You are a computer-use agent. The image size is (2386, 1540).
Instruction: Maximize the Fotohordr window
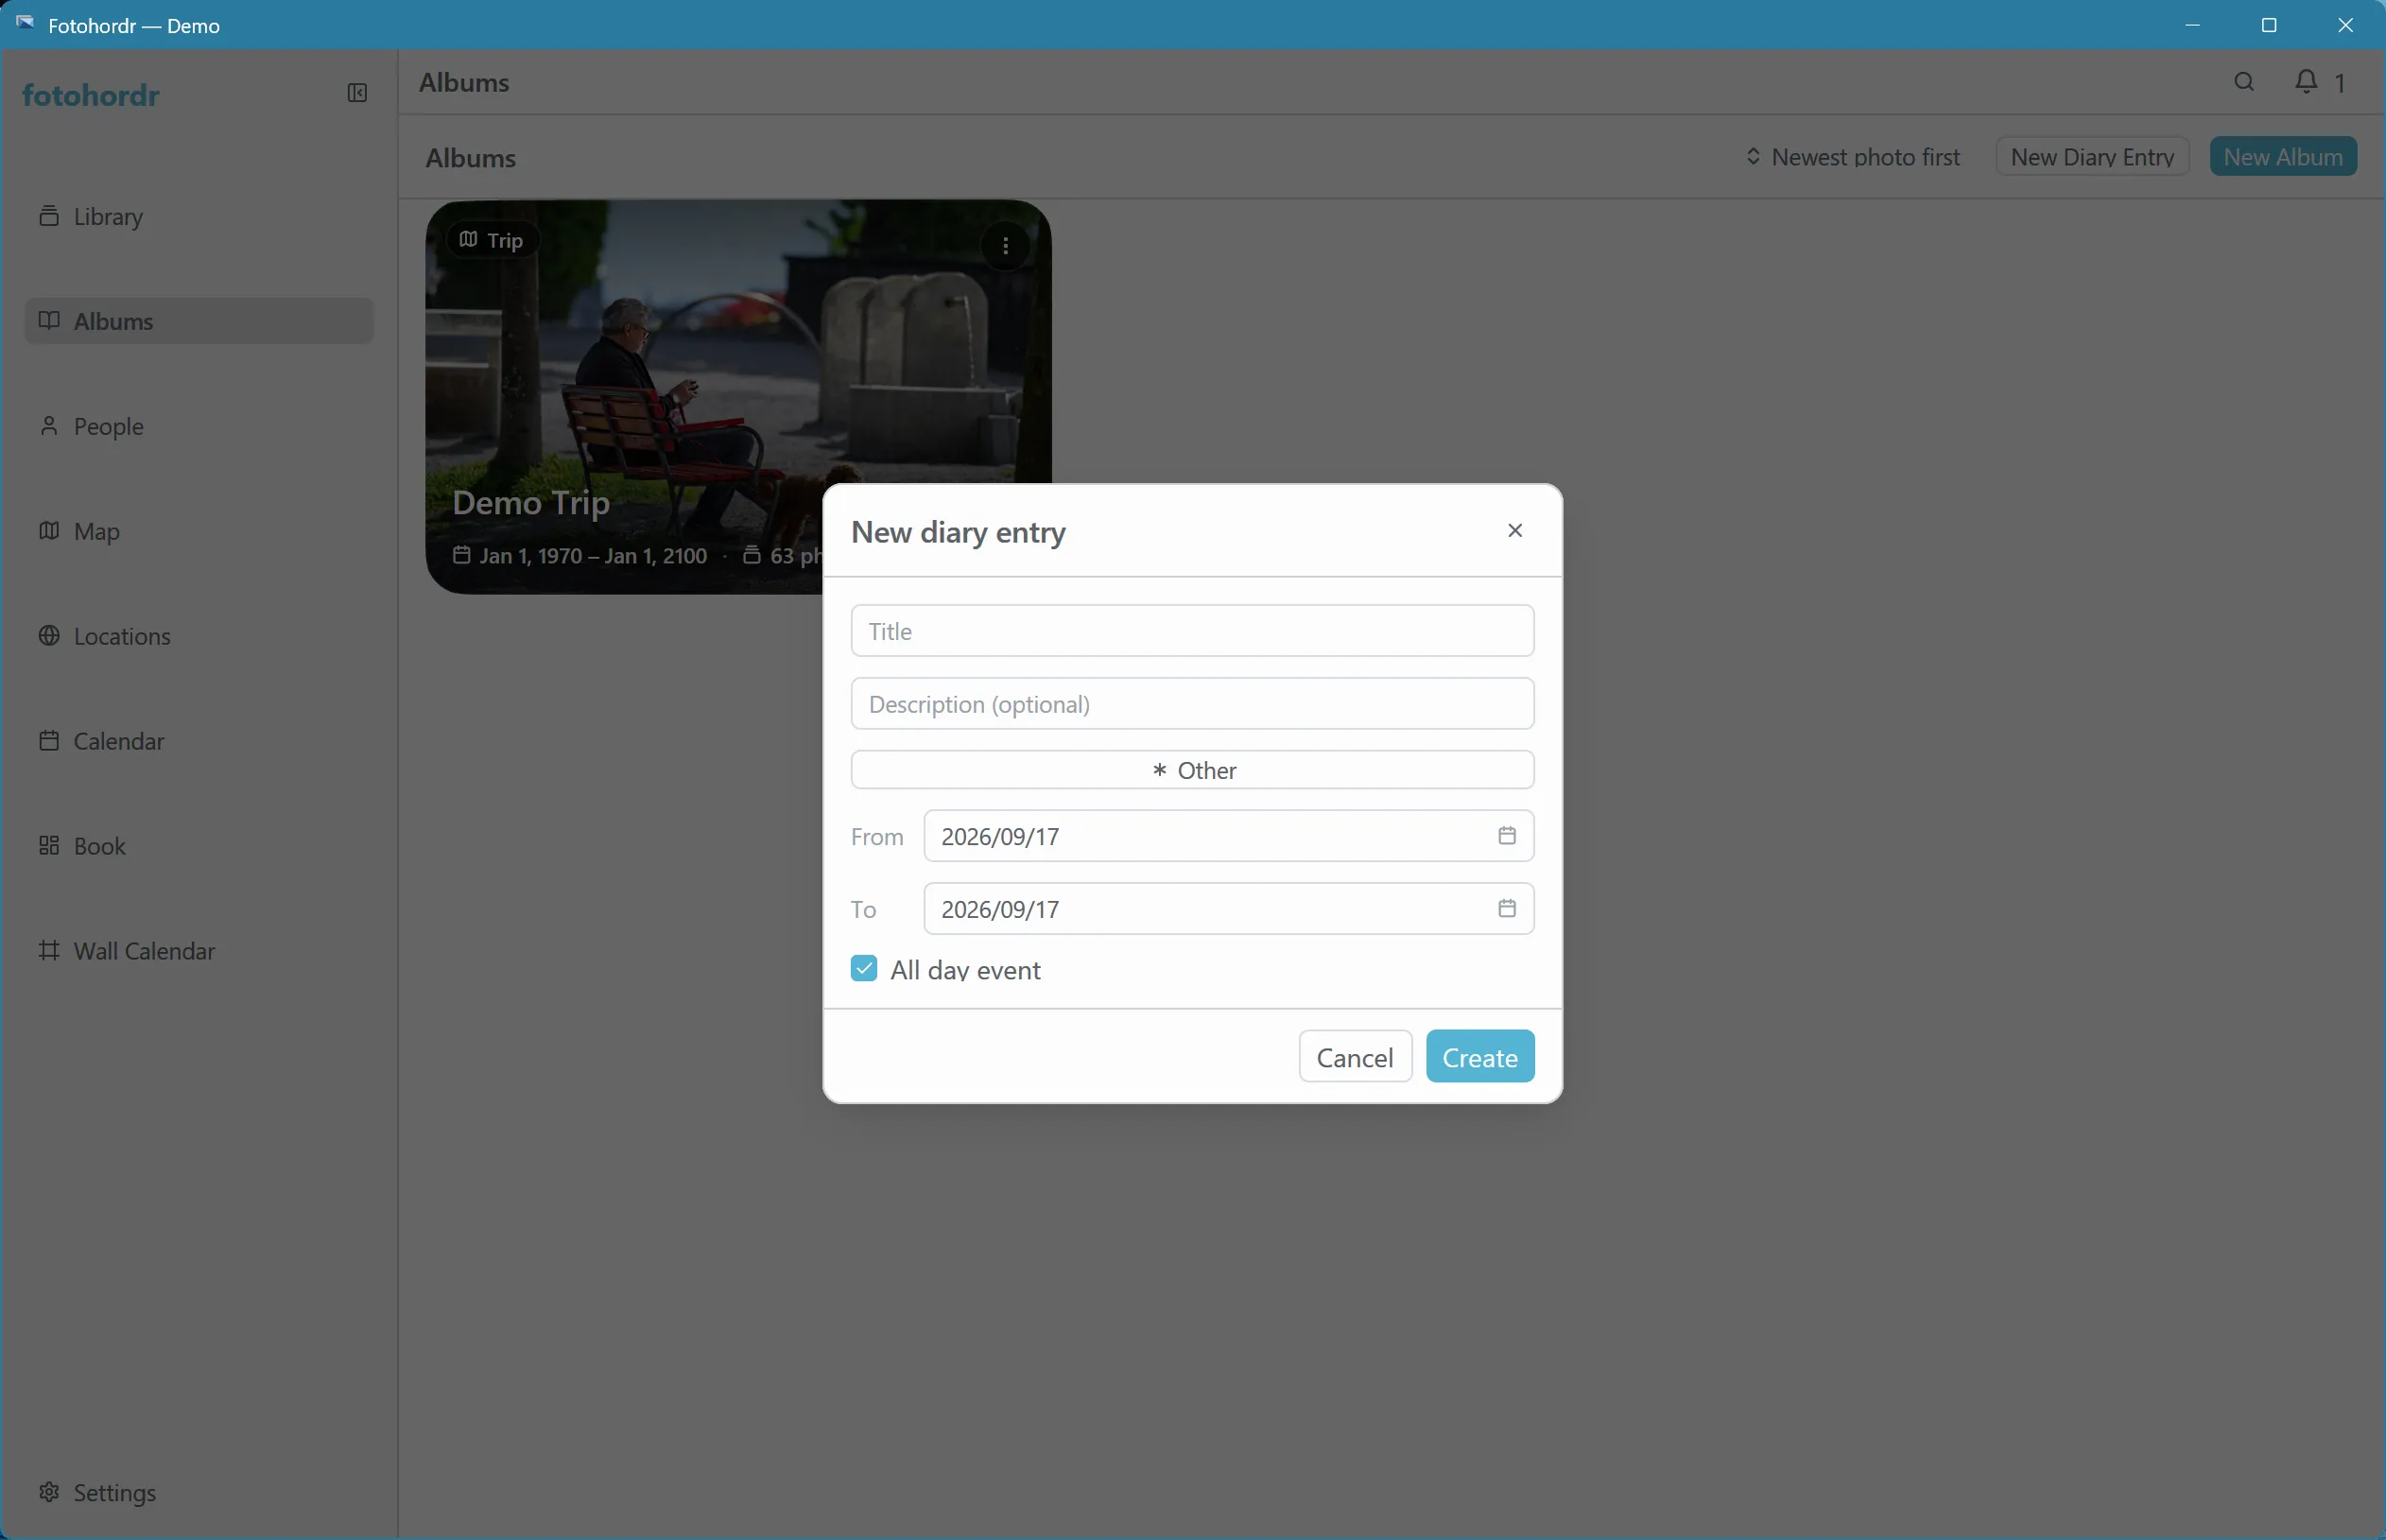[x=2269, y=25]
